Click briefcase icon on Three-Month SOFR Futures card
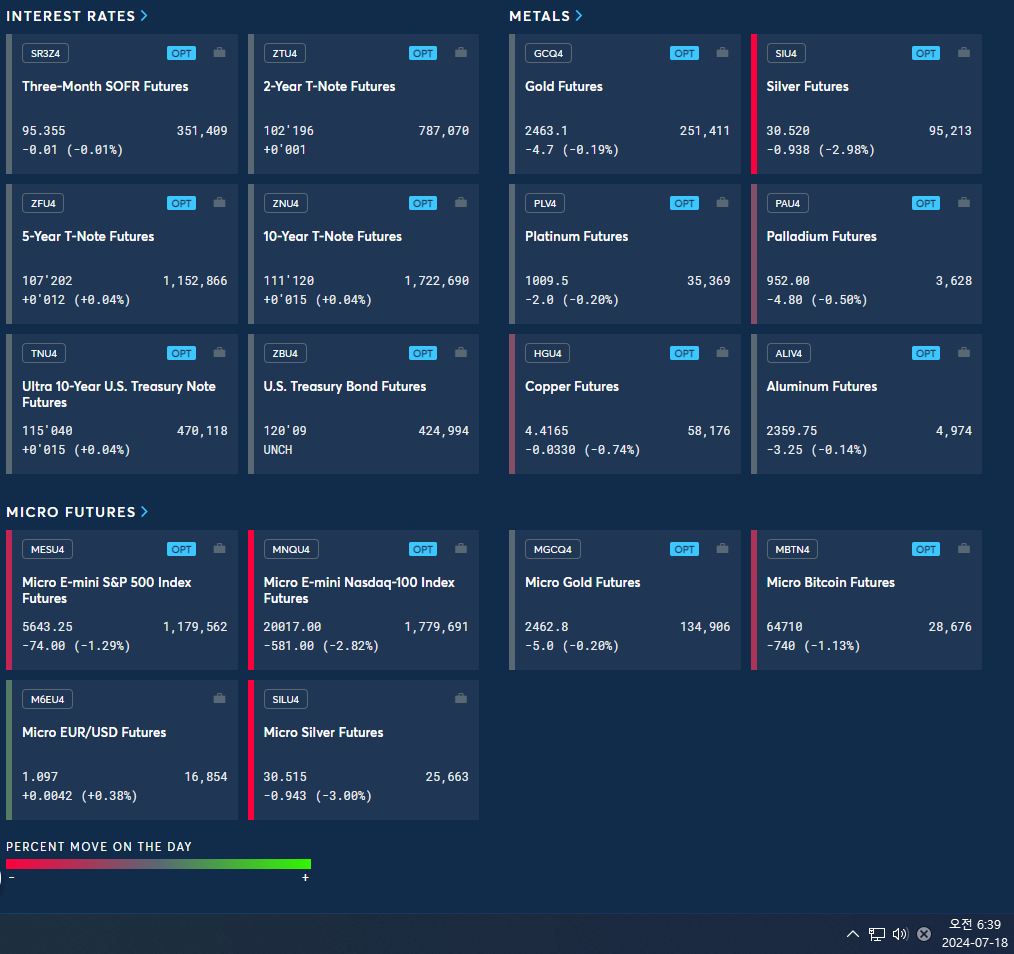The height and width of the screenshot is (954, 1014). [x=219, y=52]
